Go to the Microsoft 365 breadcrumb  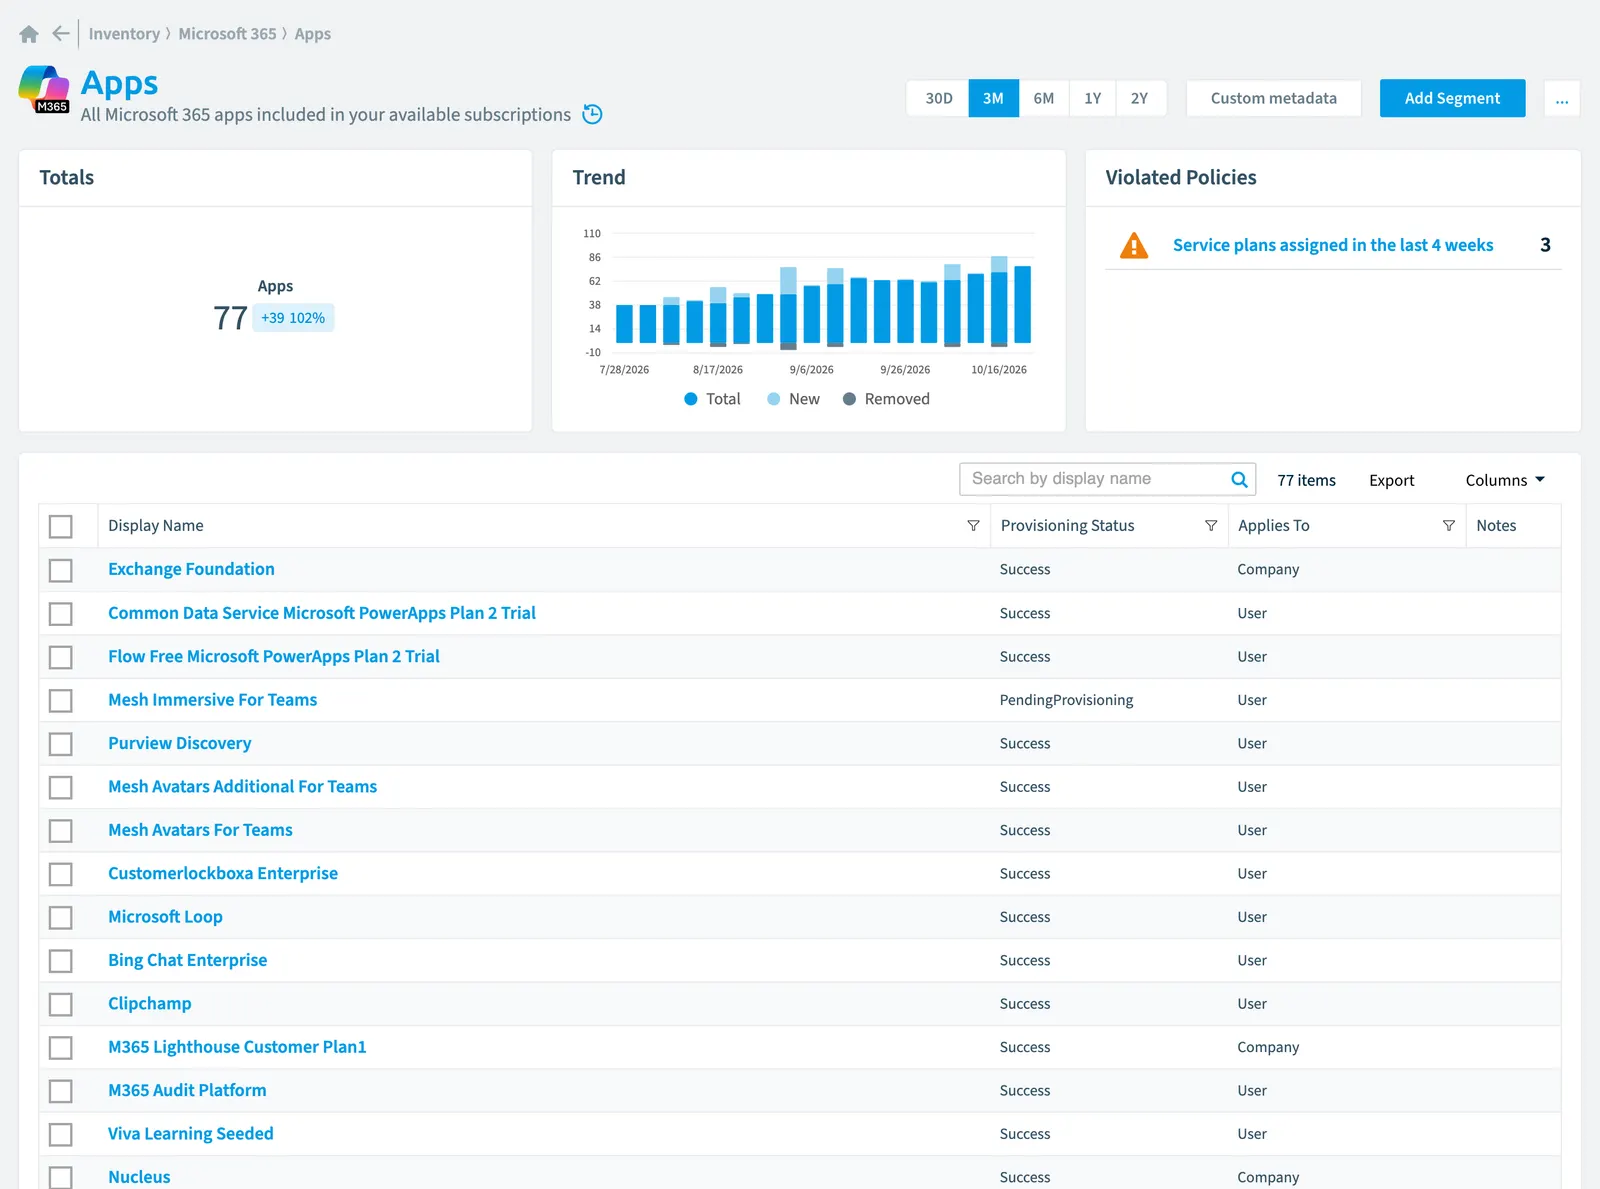point(227,34)
